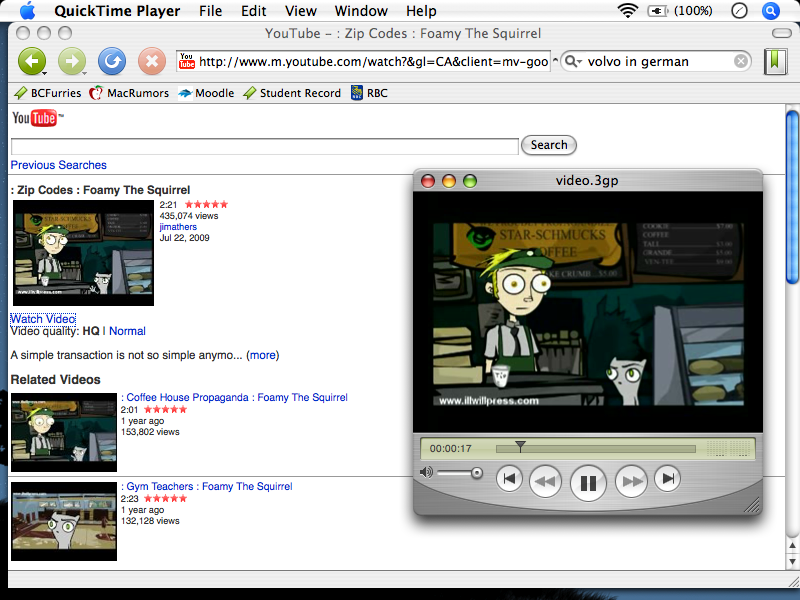Open the File menu
The height and width of the screenshot is (600, 800).
click(210, 11)
